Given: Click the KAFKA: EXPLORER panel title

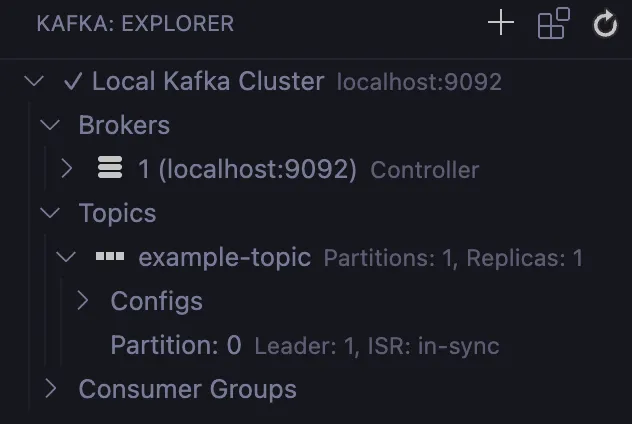Looking at the screenshot, I should pos(135,23).
